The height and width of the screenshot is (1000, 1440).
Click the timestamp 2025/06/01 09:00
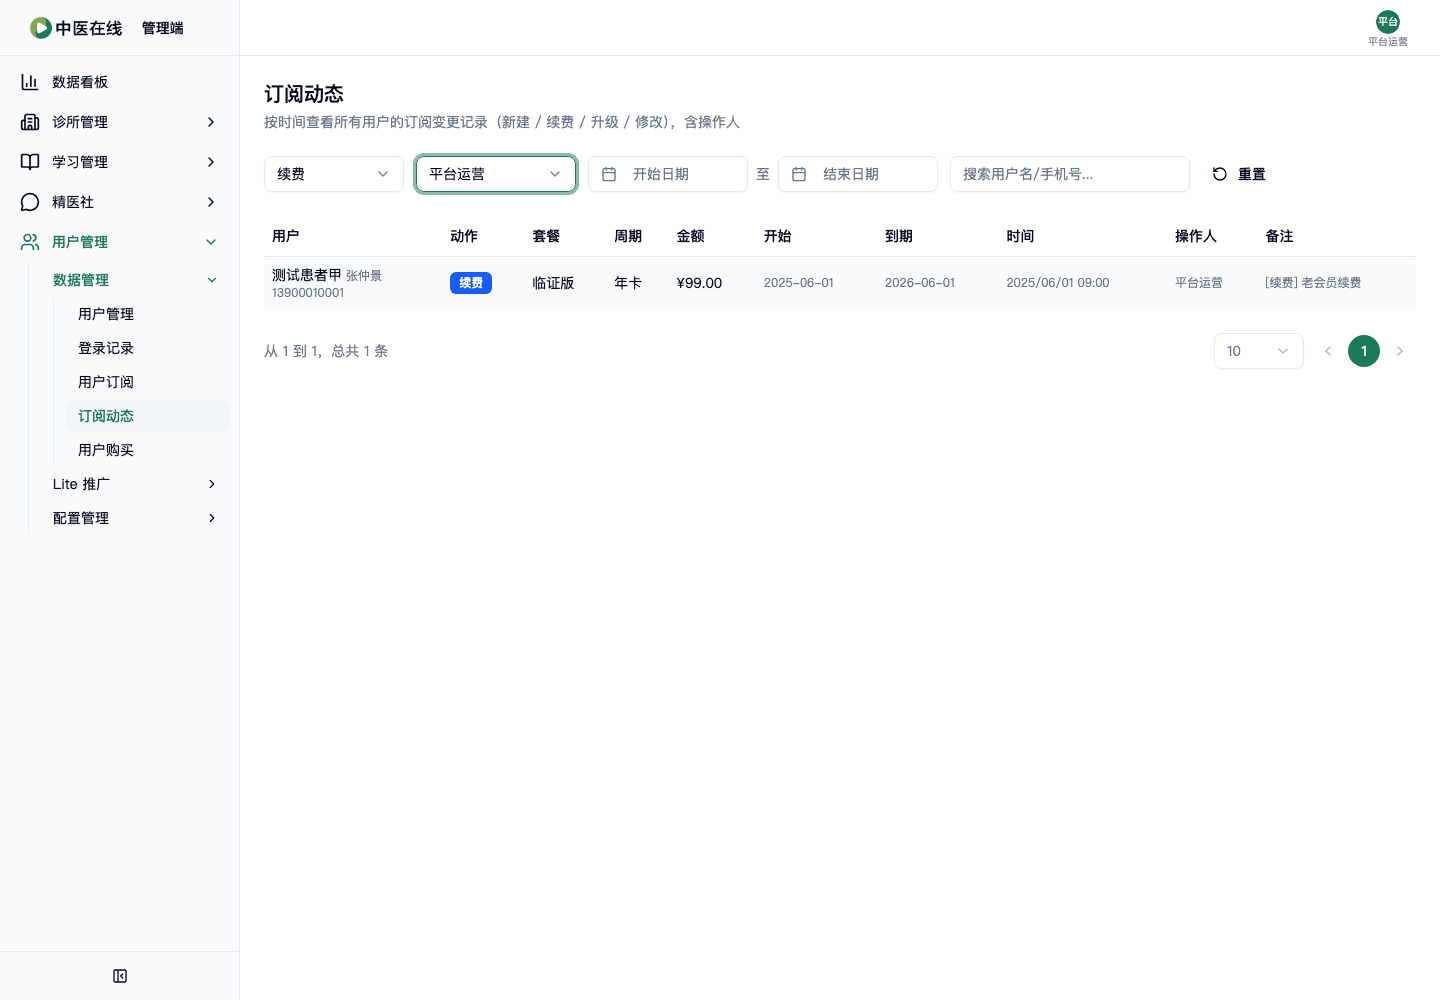[x=1058, y=283]
